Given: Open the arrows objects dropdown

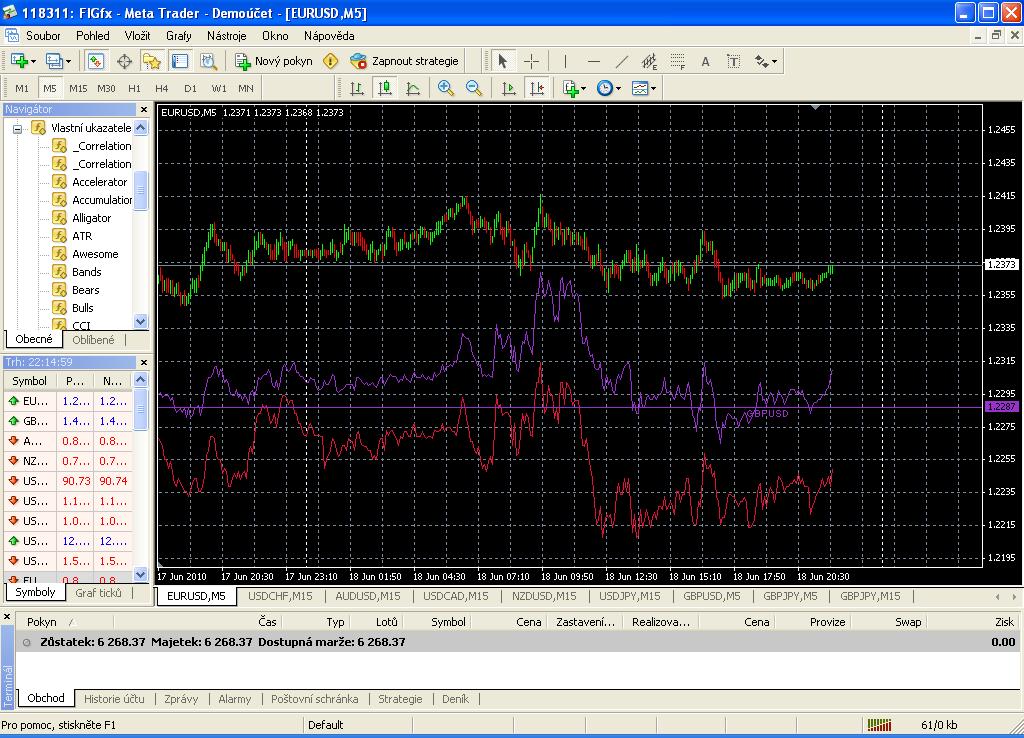Looking at the screenshot, I should tap(765, 61).
